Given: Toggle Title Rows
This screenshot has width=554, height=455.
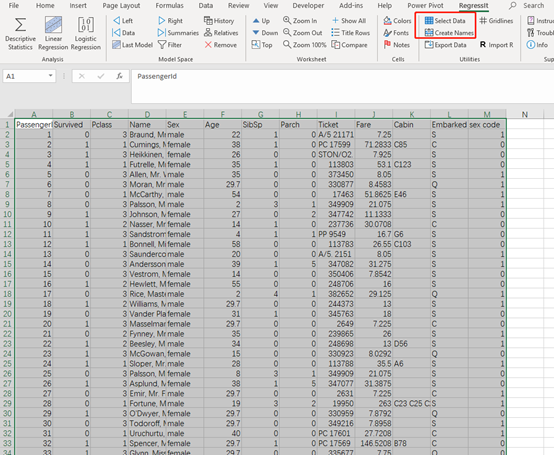Looking at the screenshot, I should pyautogui.click(x=350, y=33).
